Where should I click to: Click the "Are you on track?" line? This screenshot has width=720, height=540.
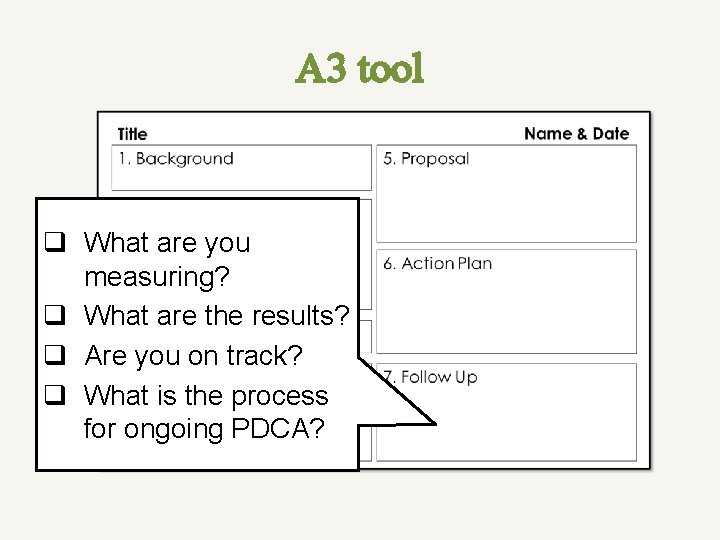(x=193, y=356)
